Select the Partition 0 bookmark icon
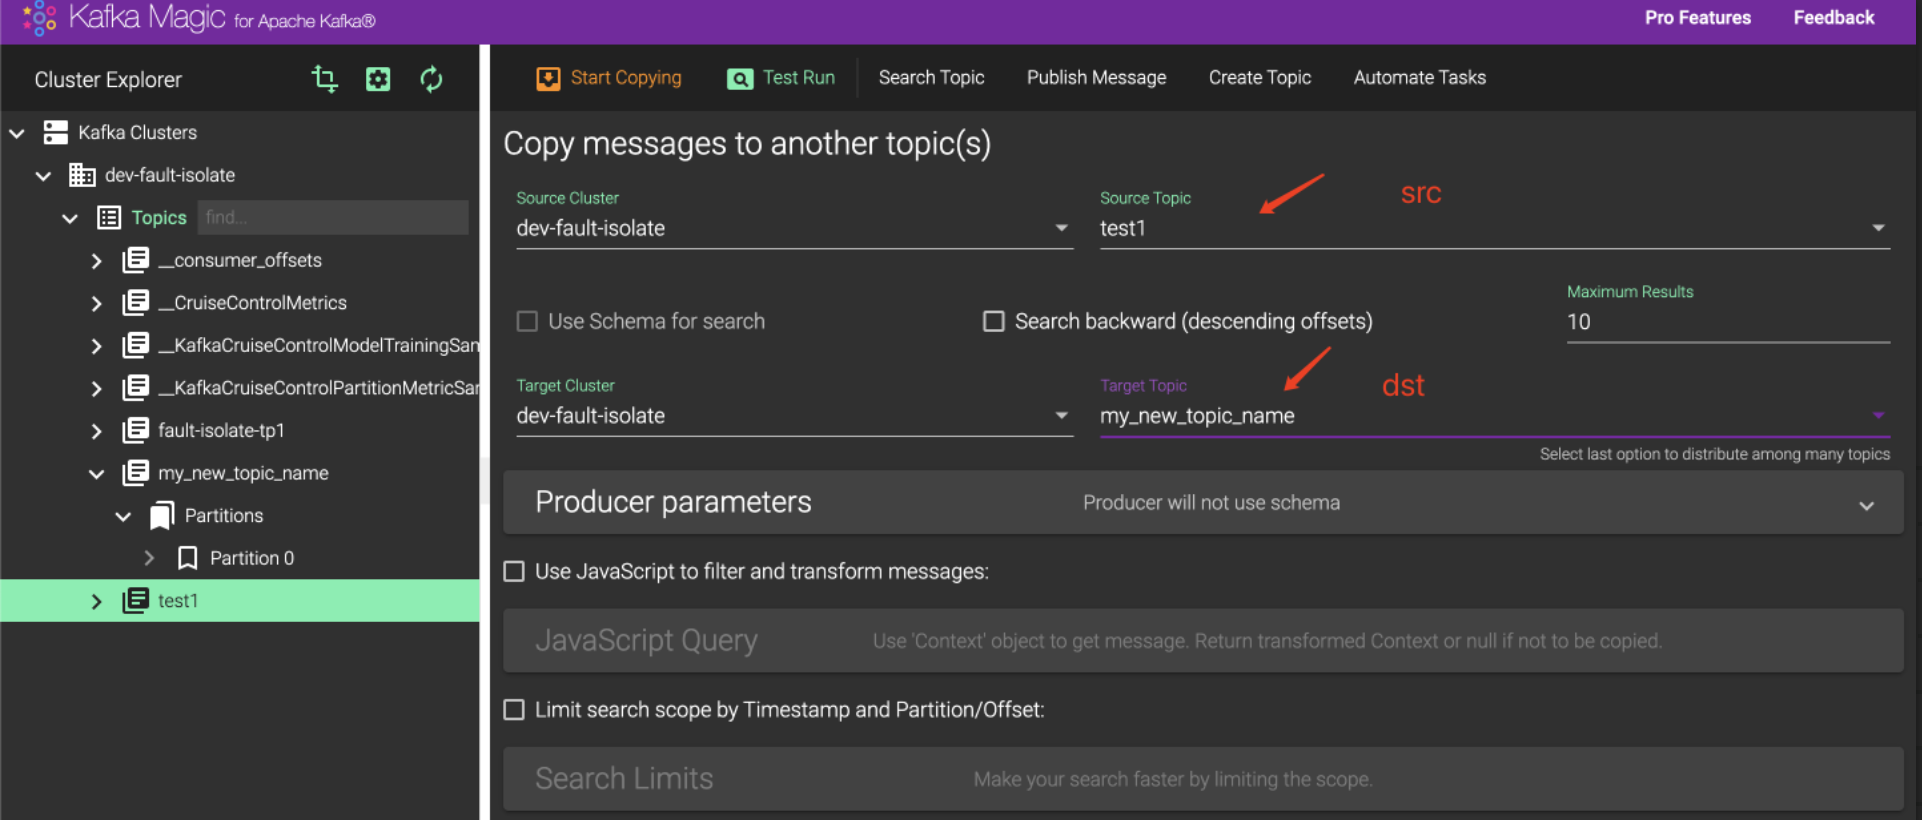 (187, 558)
